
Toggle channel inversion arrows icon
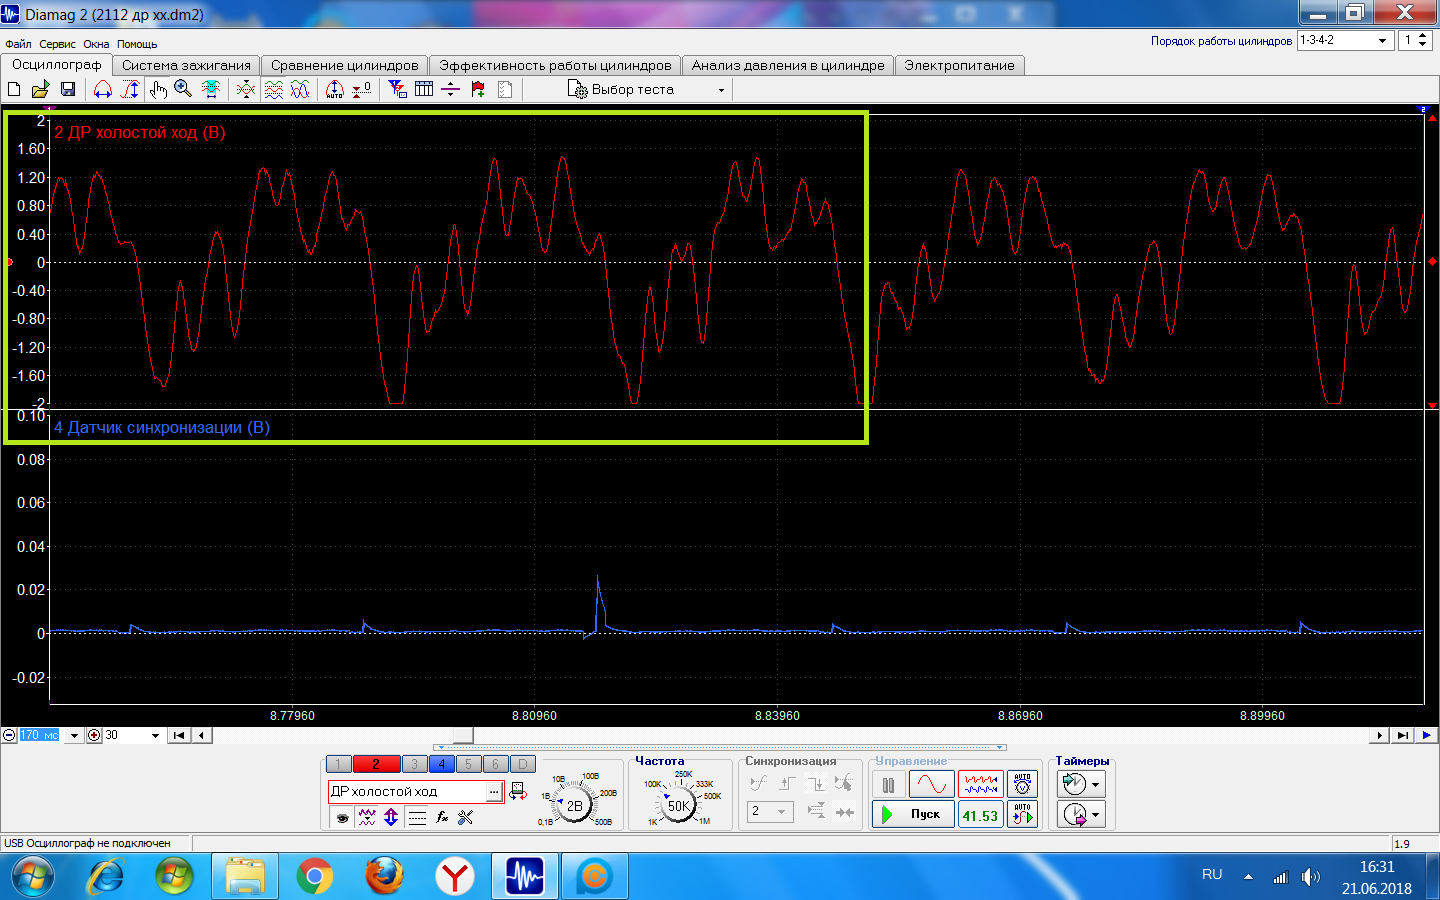(391, 817)
